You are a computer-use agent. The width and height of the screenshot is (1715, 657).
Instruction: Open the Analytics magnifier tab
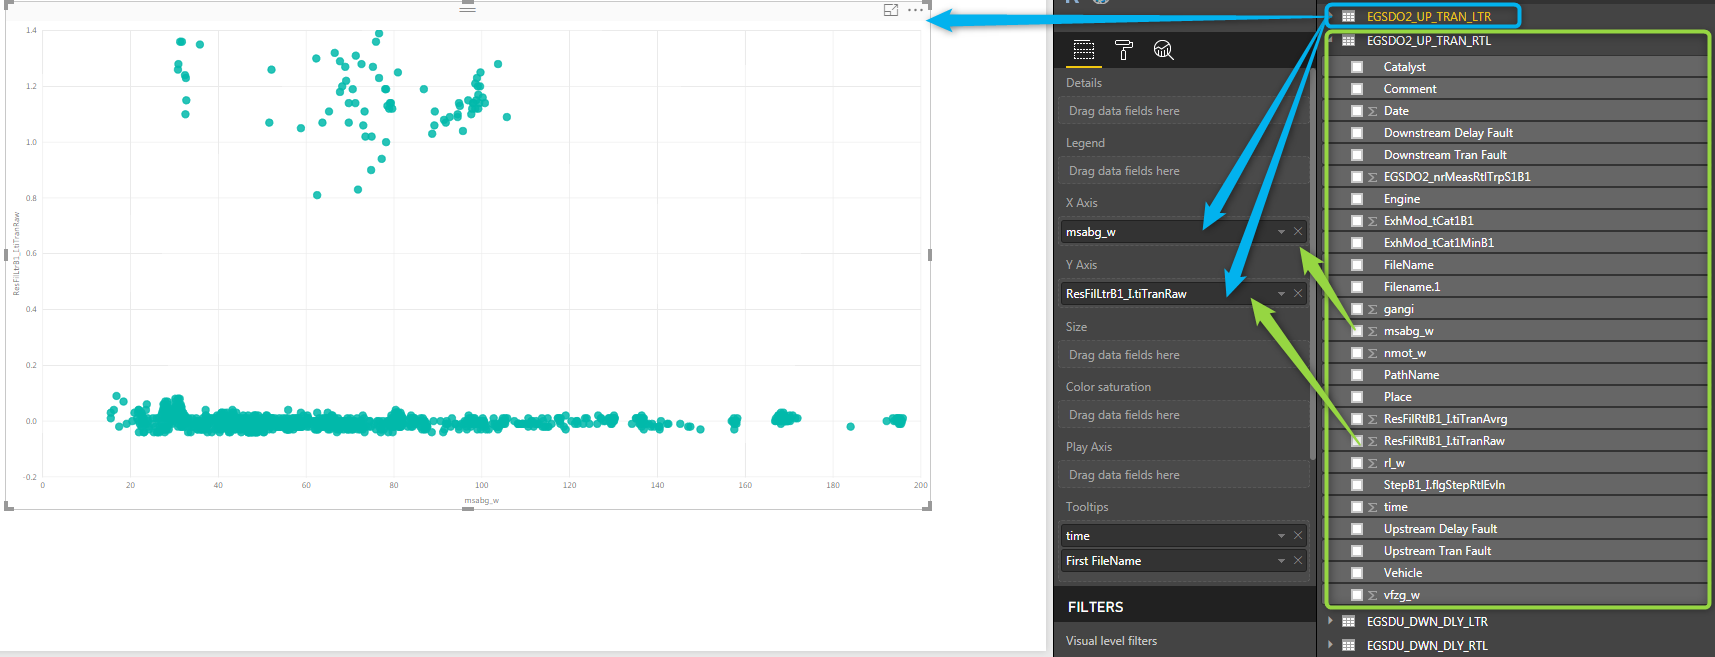[x=1163, y=50]
